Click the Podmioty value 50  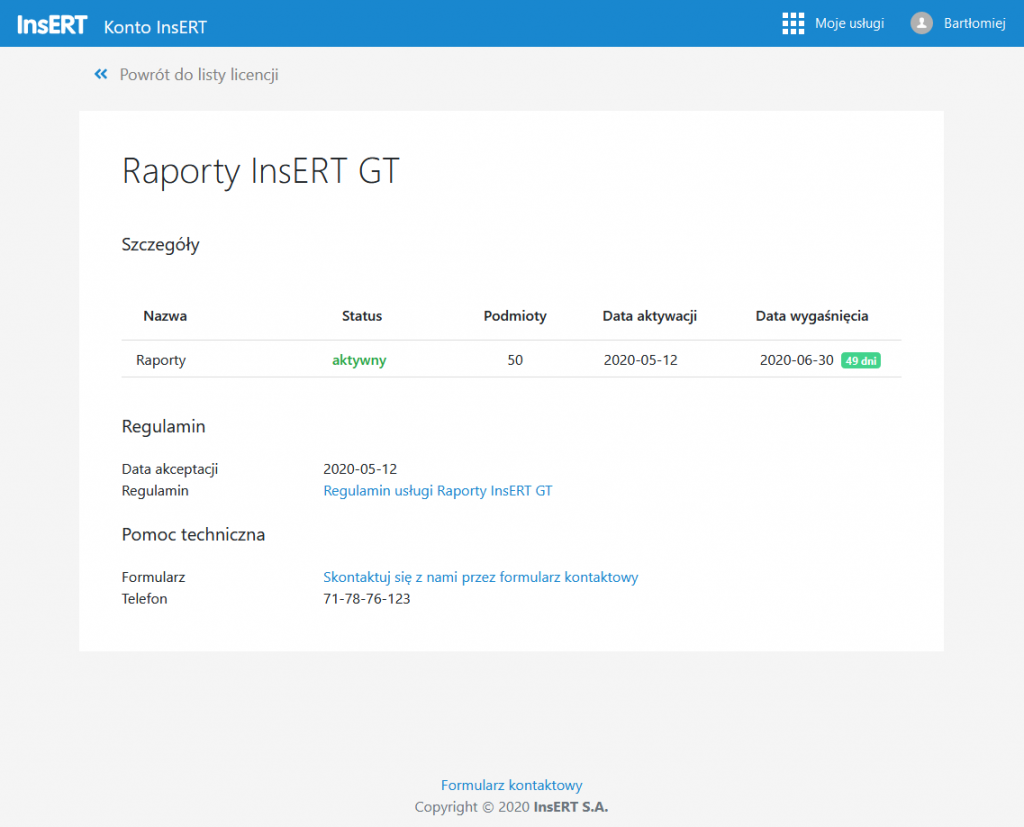pos(515,360)
